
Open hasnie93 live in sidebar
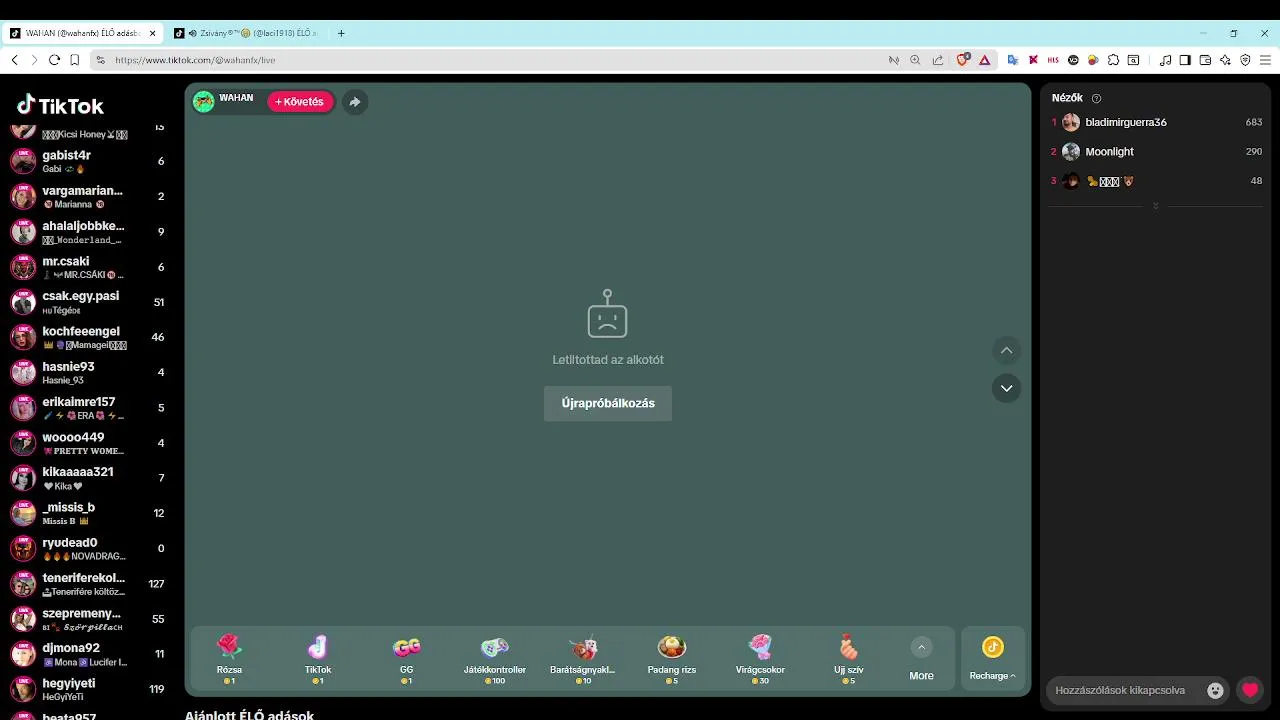(88, 373)
